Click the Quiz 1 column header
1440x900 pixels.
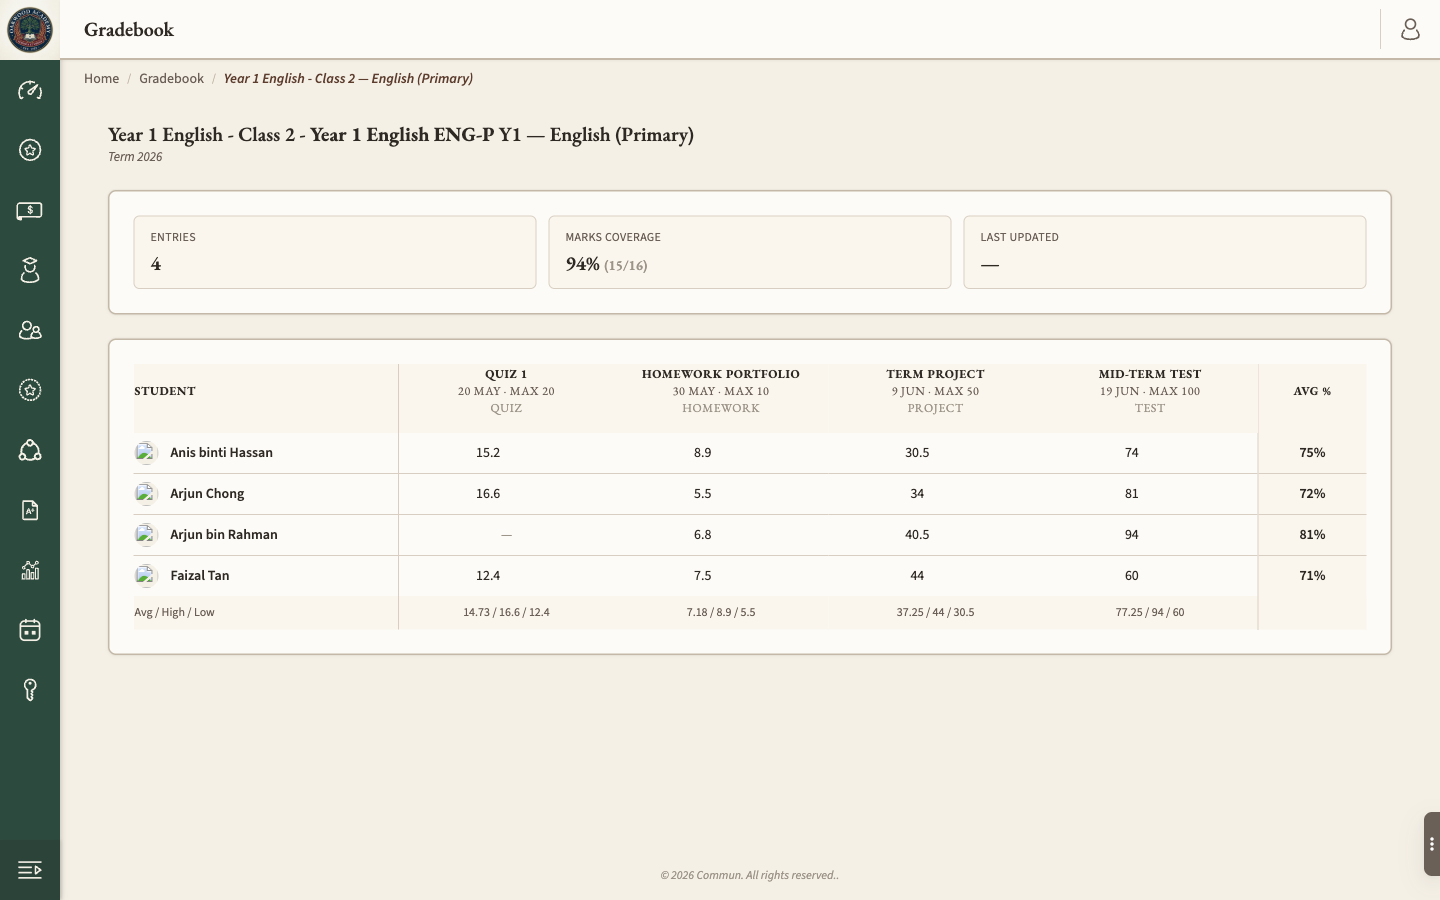506,391
